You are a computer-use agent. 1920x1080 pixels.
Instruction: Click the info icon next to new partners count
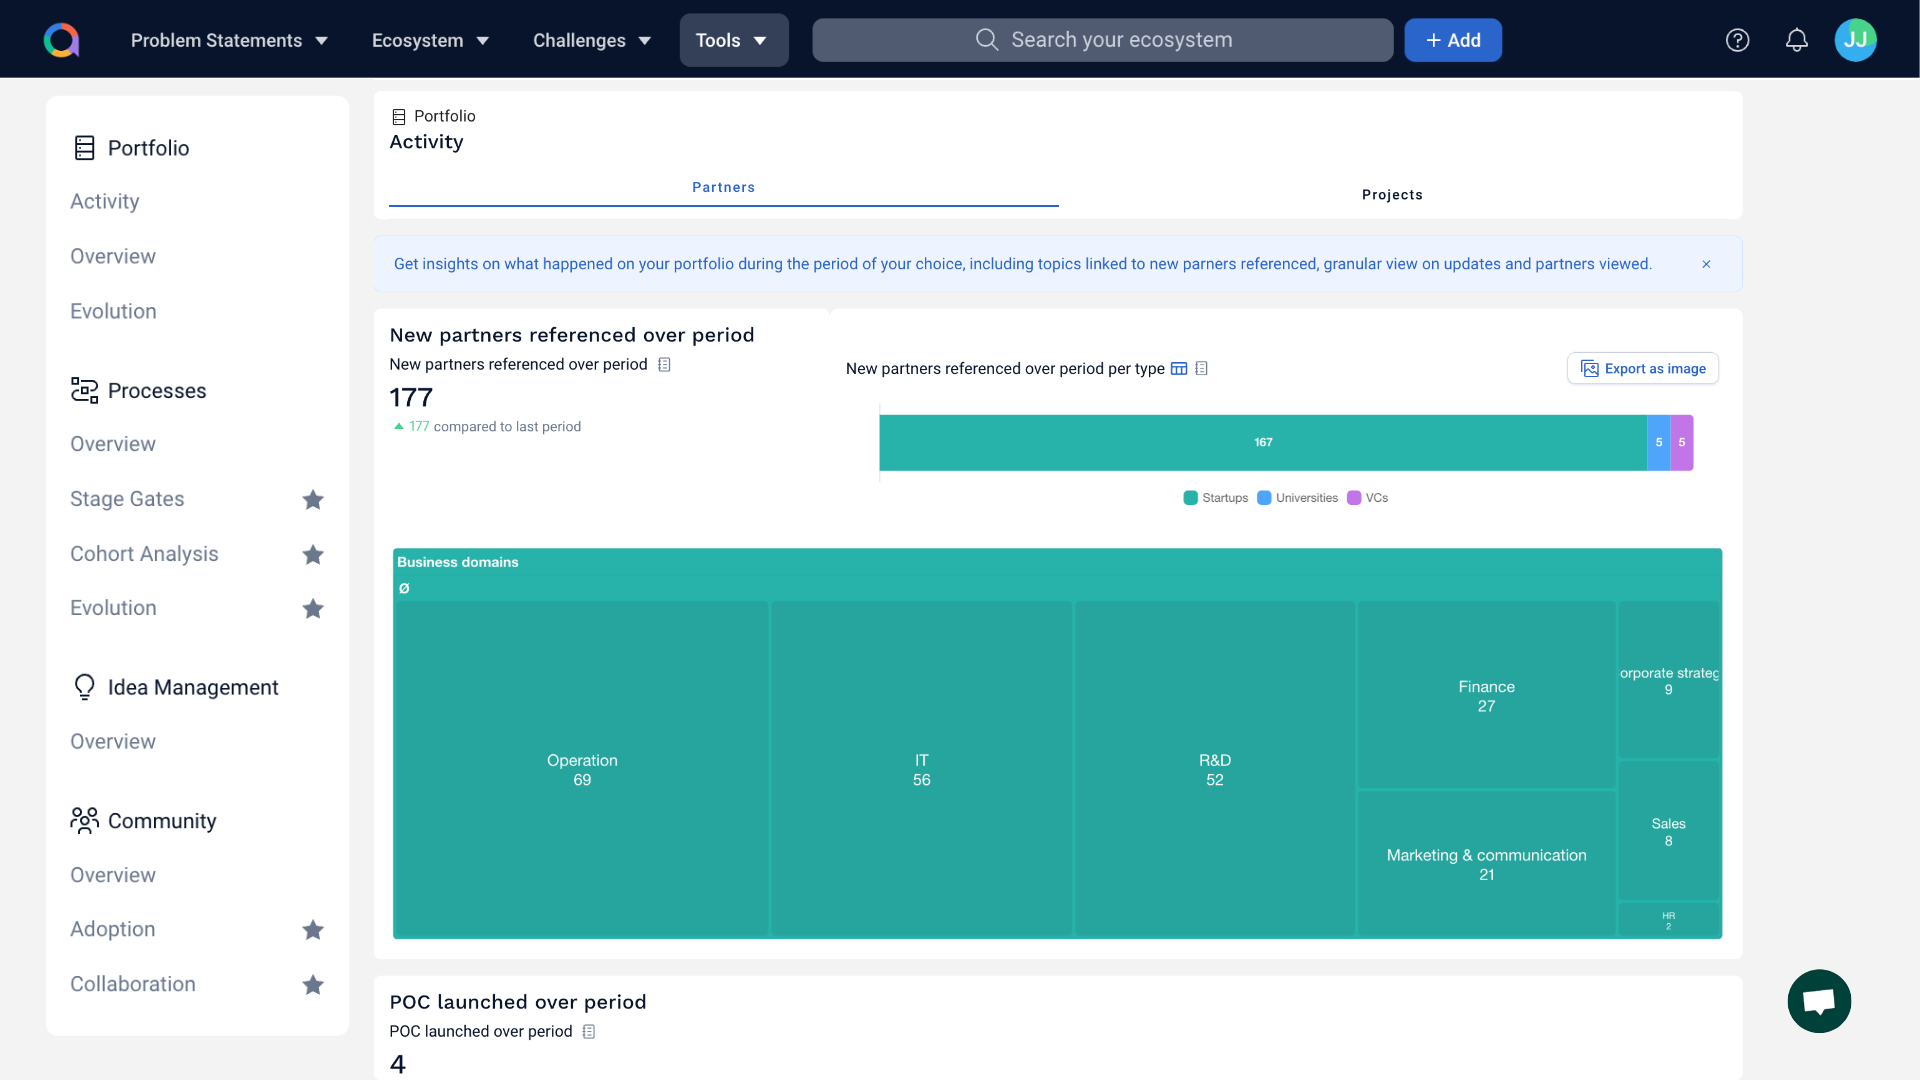pyautogui.click(x=664, y=365)
